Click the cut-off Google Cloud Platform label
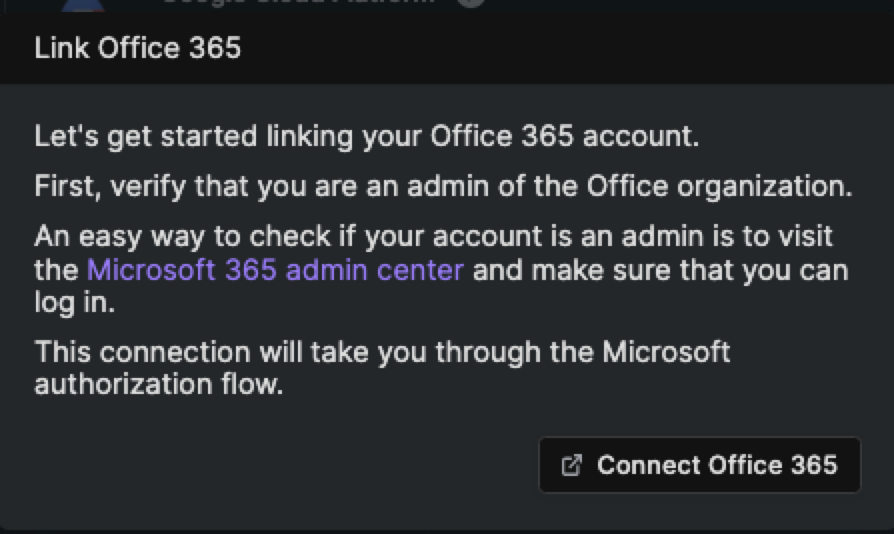 298,2
